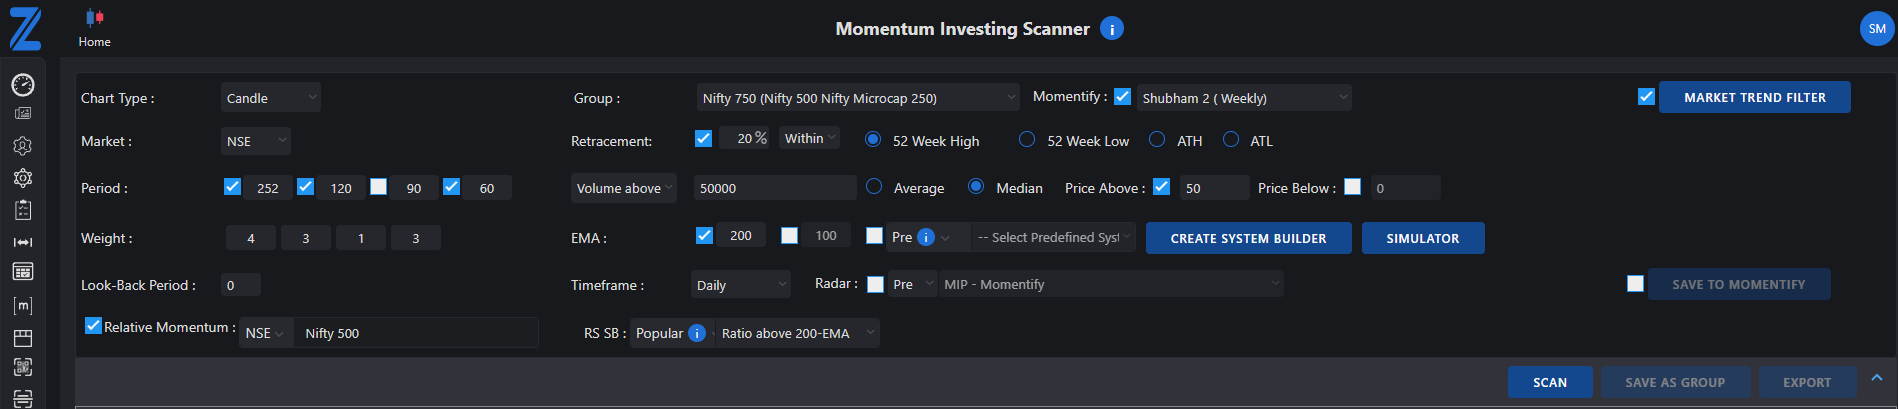The width and height of the screenshot is (1898, 409).
Task: Enable the Price Below checkbox
Action: click(1352, 186)
